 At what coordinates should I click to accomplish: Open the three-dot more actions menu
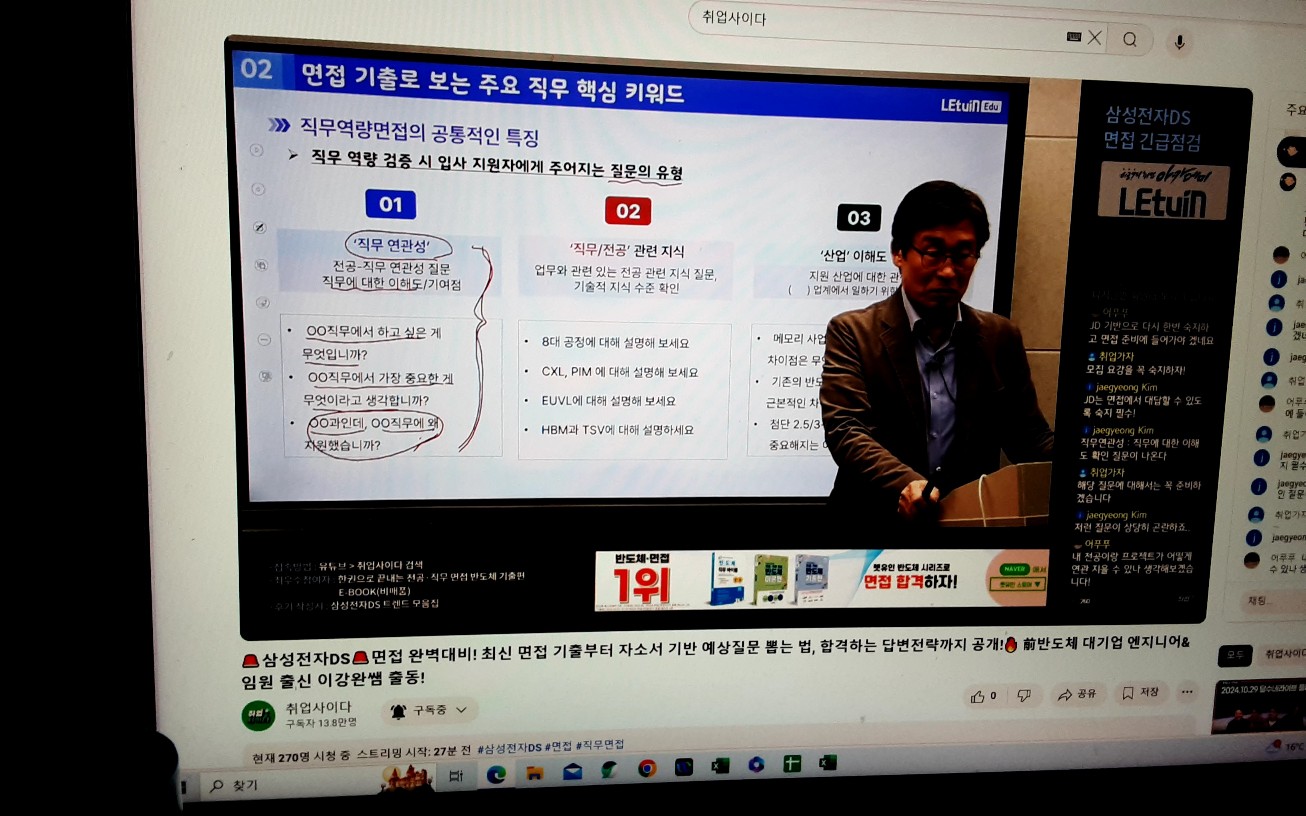pos(1187,692)
